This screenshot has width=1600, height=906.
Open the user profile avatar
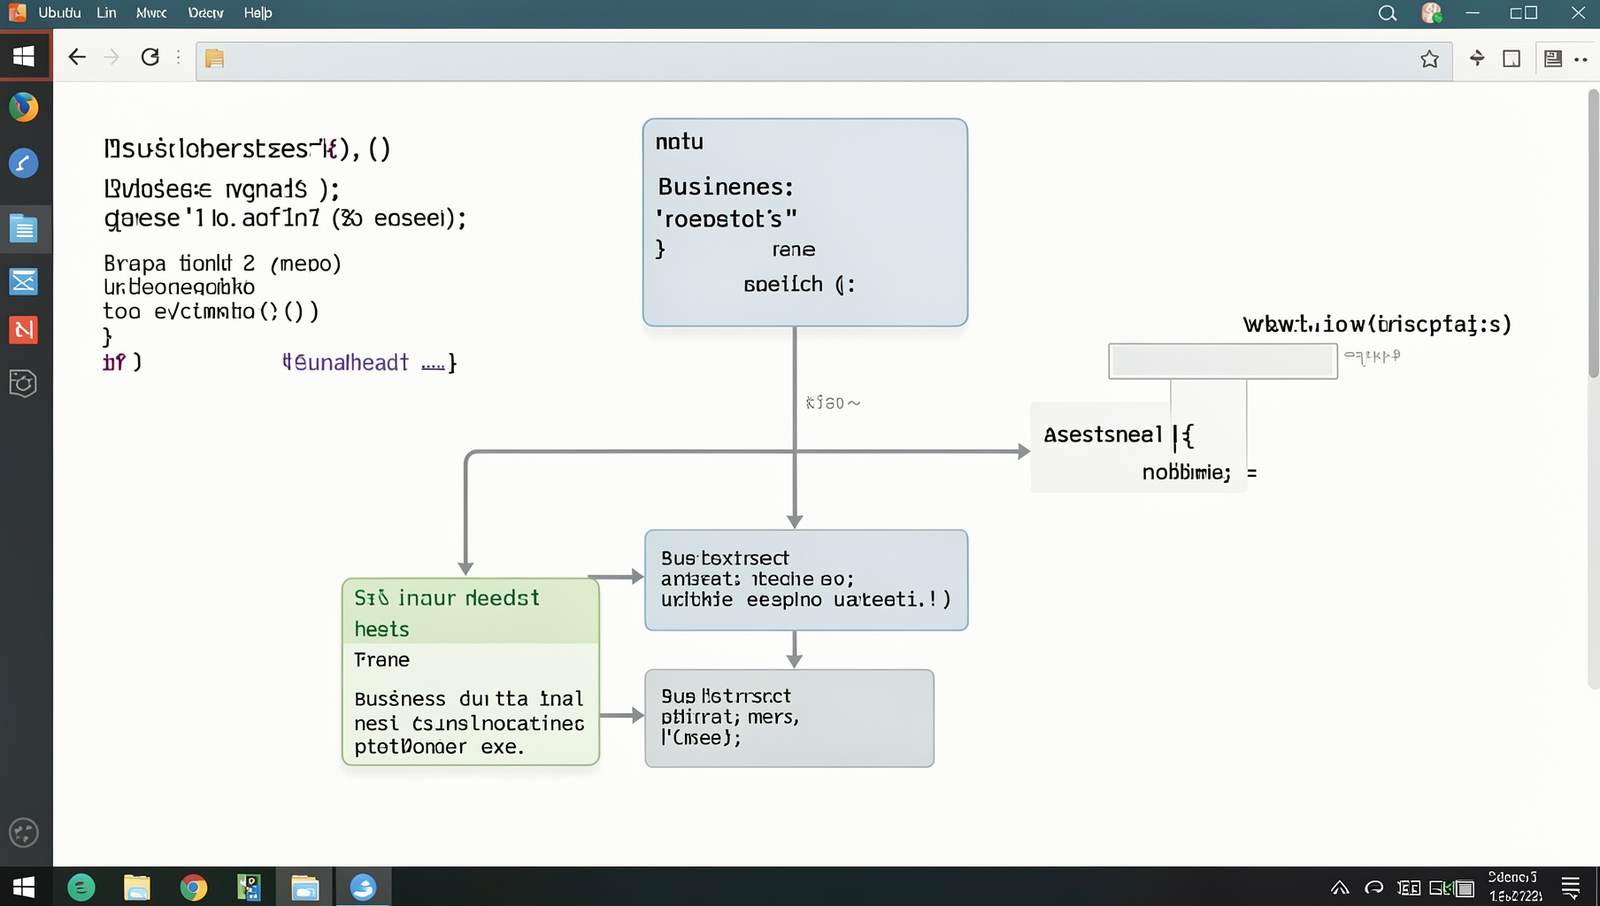pos(1432,13)
